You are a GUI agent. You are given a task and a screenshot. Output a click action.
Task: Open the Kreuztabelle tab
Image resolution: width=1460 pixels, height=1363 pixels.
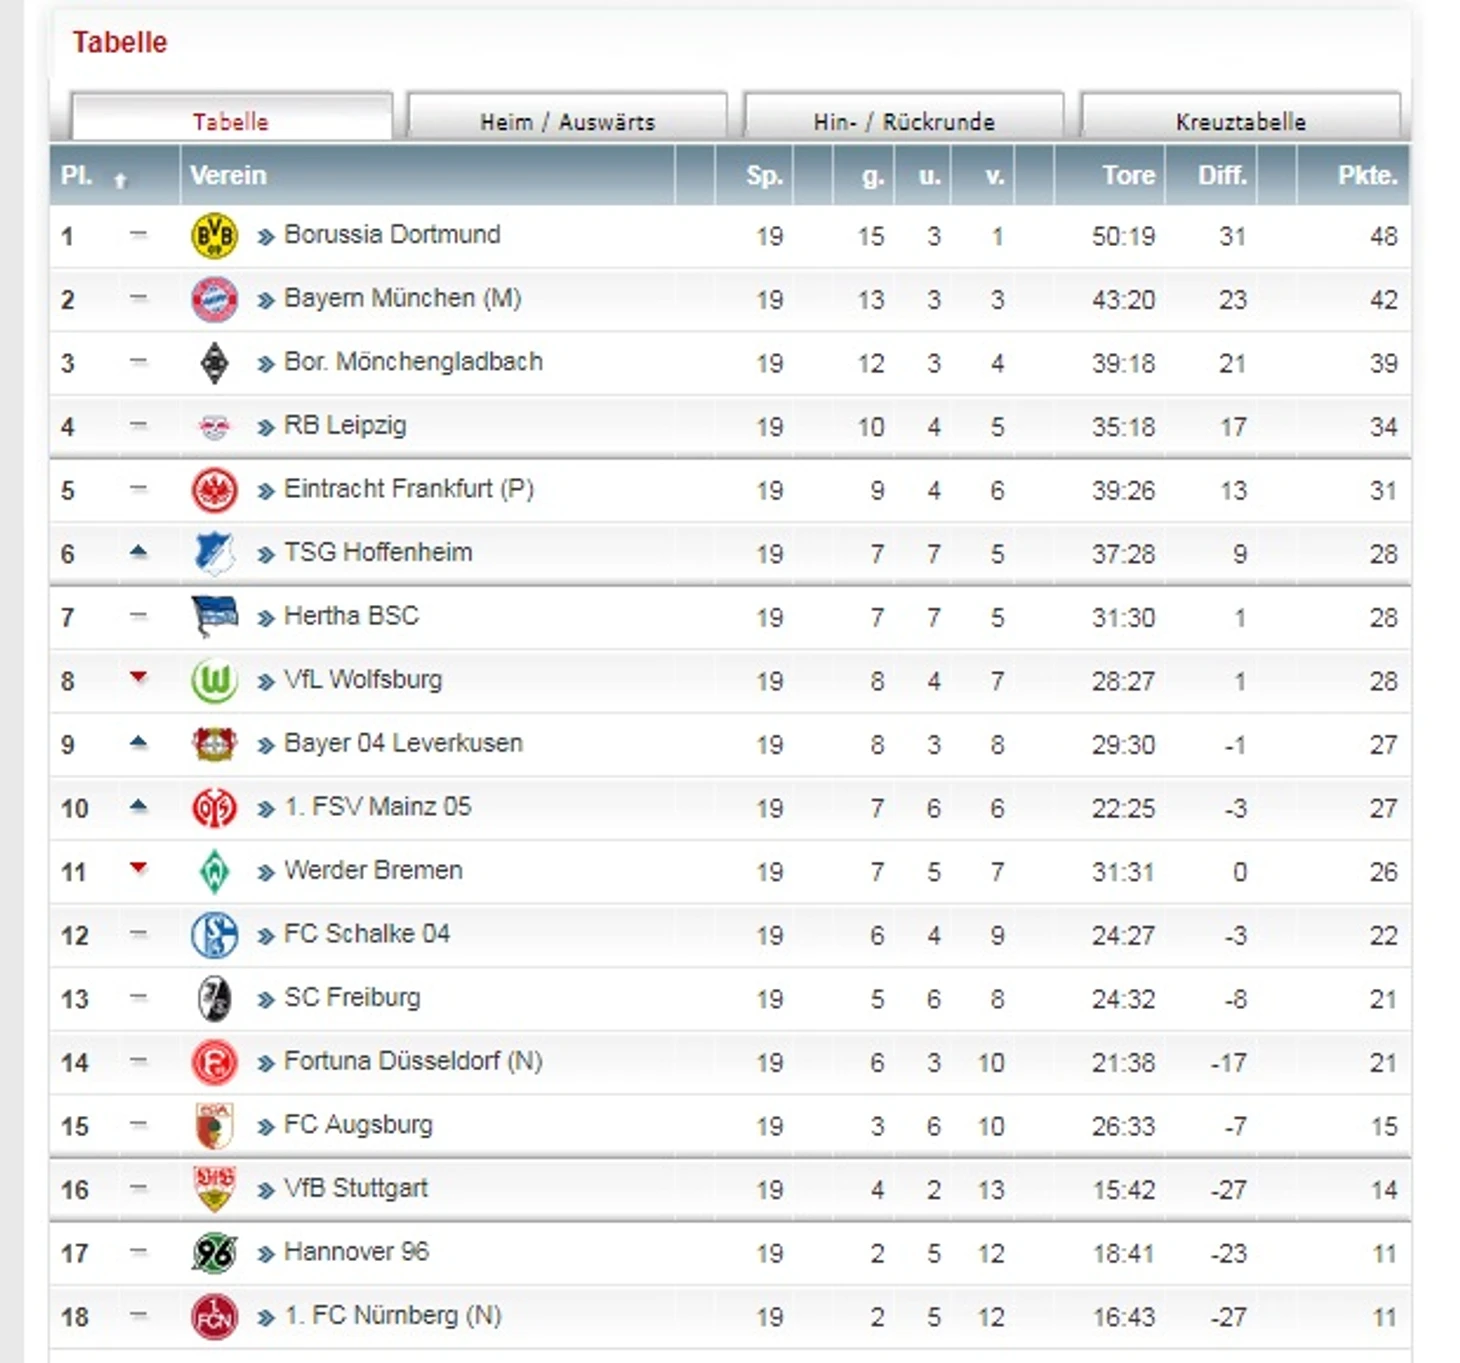tap(1240, 121)
